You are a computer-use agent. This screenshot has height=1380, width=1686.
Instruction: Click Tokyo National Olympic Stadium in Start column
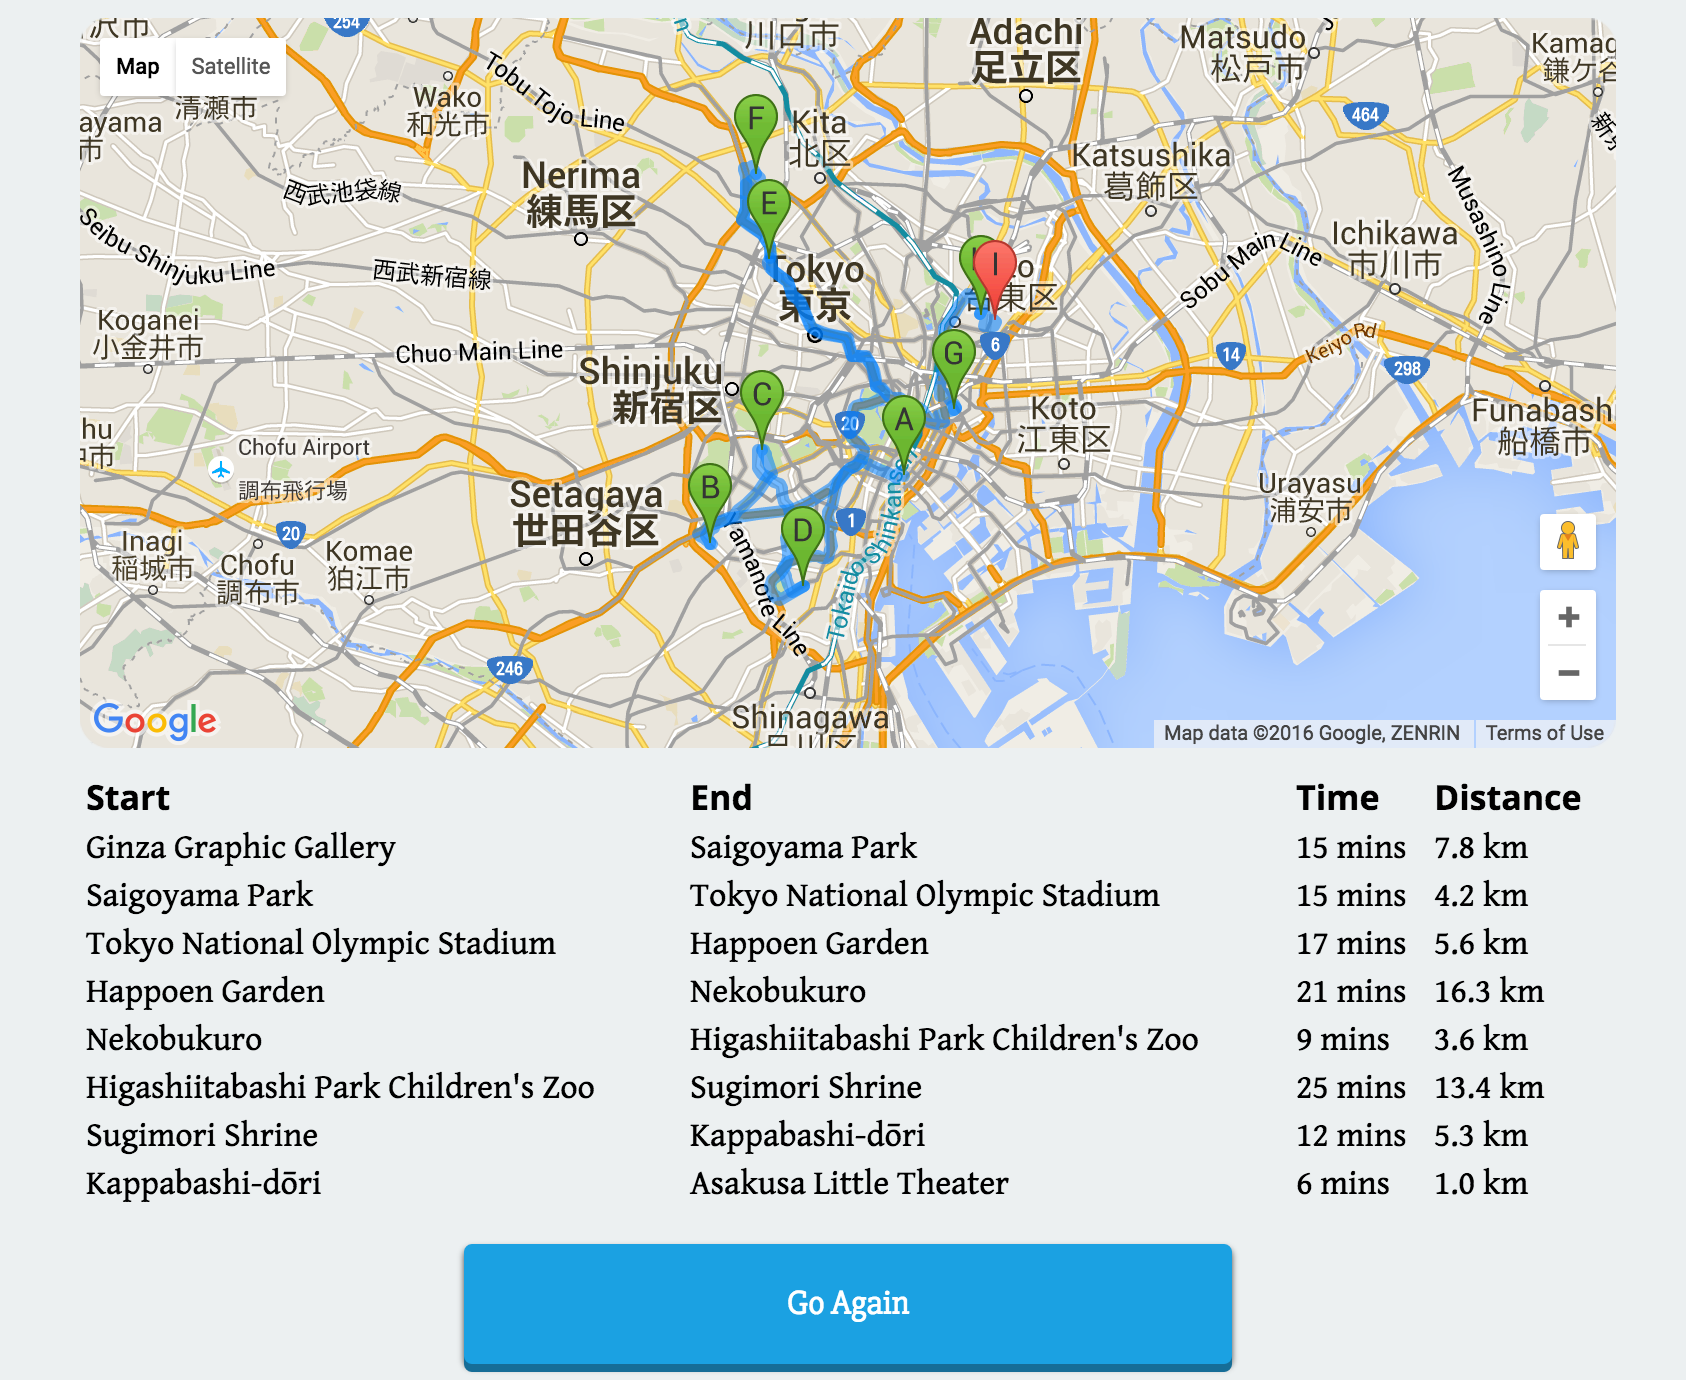321,944
